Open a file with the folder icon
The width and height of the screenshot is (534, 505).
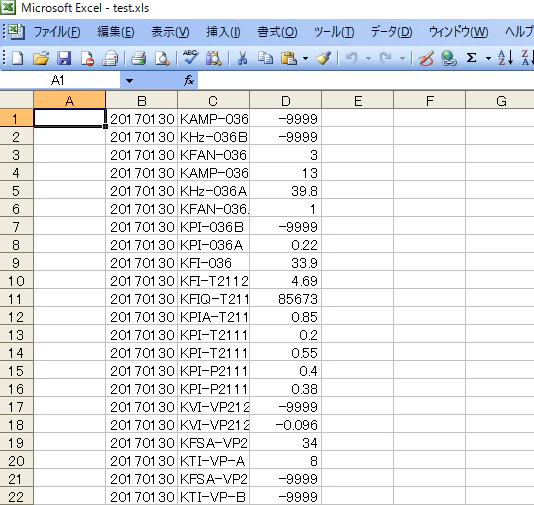pyautogui.click(x=41, y=58)
